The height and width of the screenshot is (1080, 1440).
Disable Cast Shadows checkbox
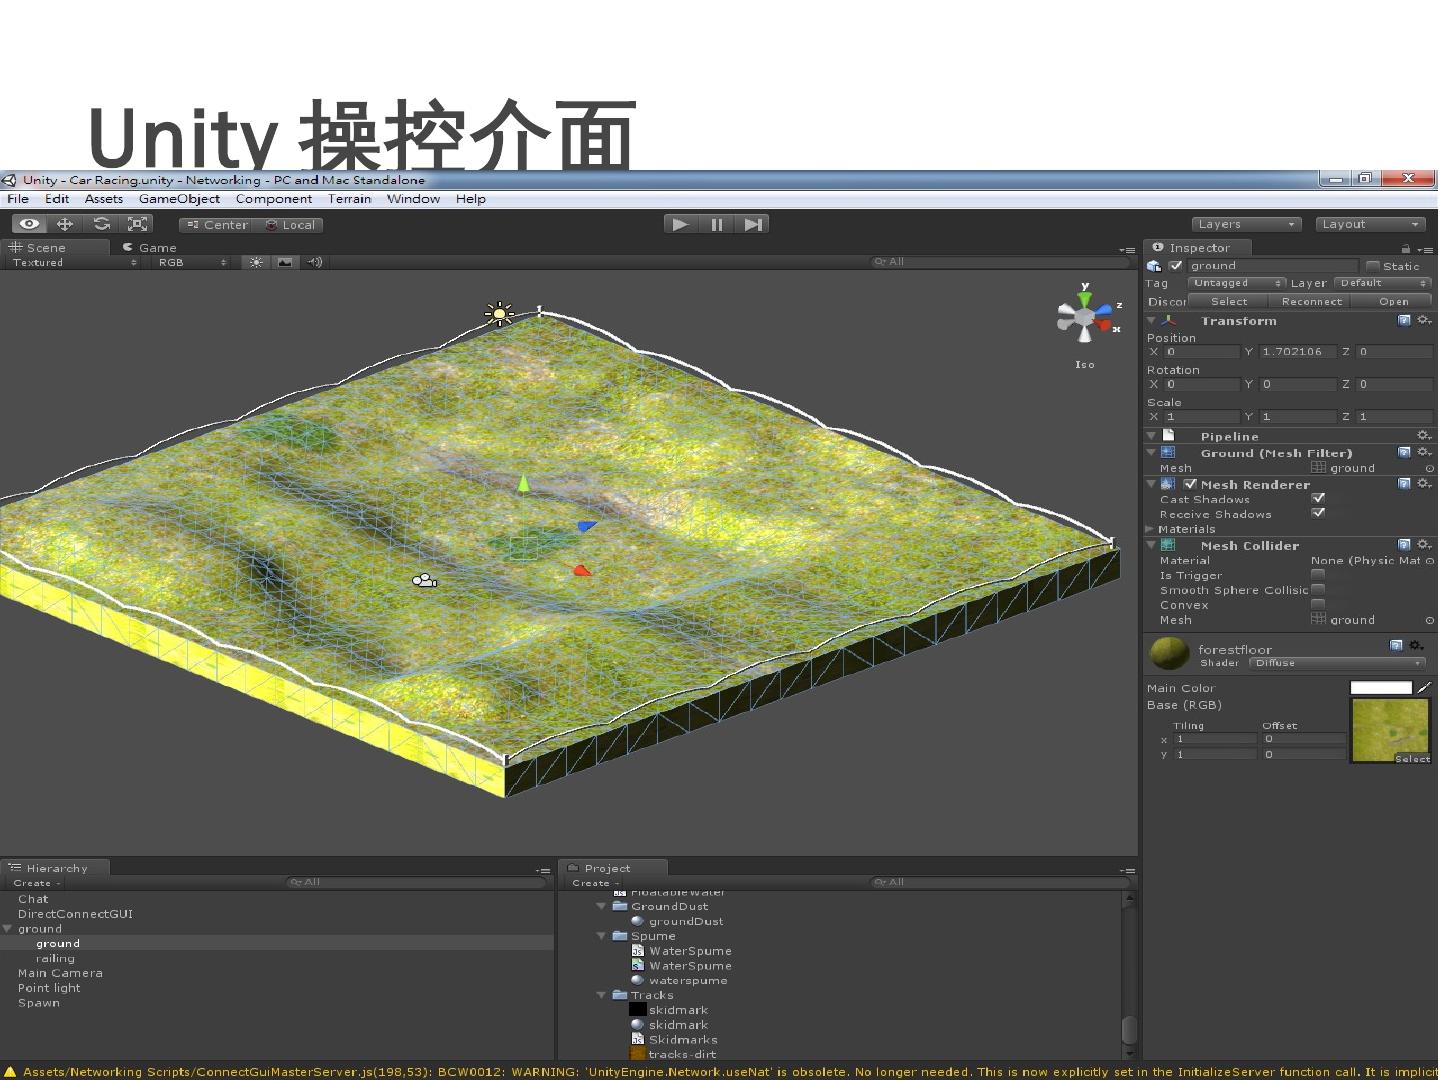1318,498
